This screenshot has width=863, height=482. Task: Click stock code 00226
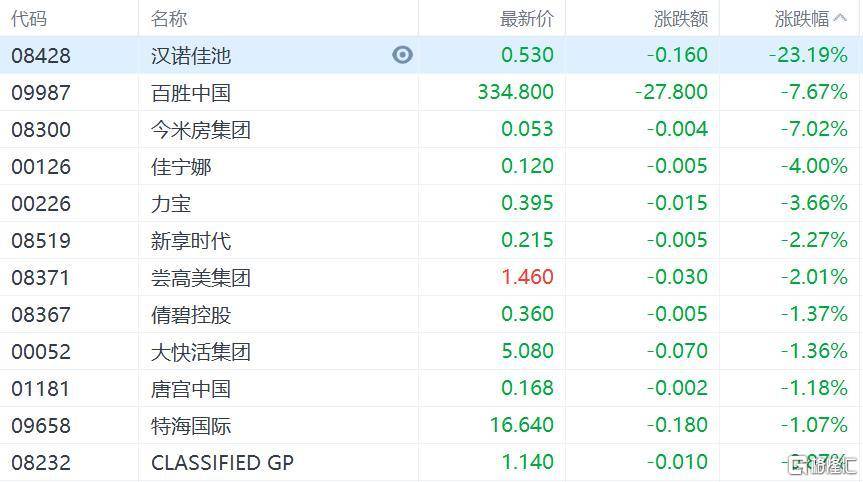(x=41, y=203)
